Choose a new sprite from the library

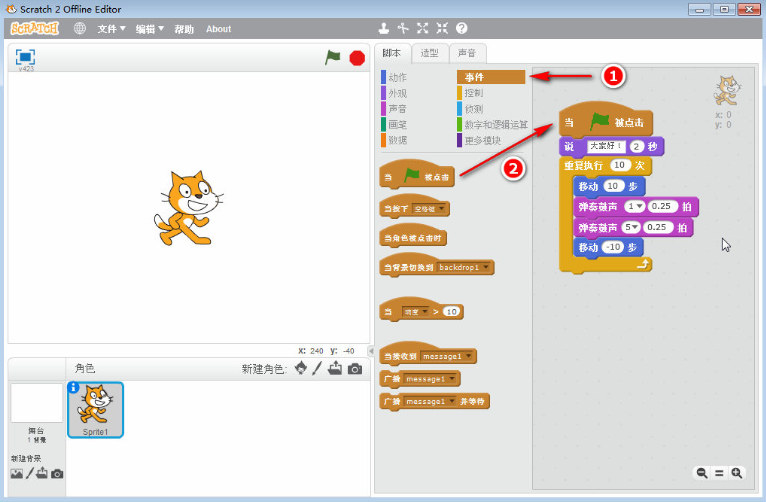301,368
